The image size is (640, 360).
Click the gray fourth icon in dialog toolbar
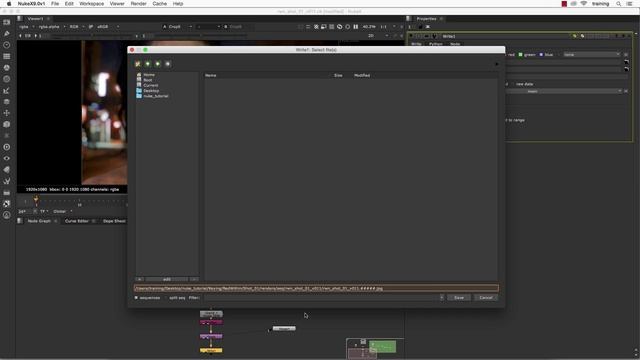(168, 64)
